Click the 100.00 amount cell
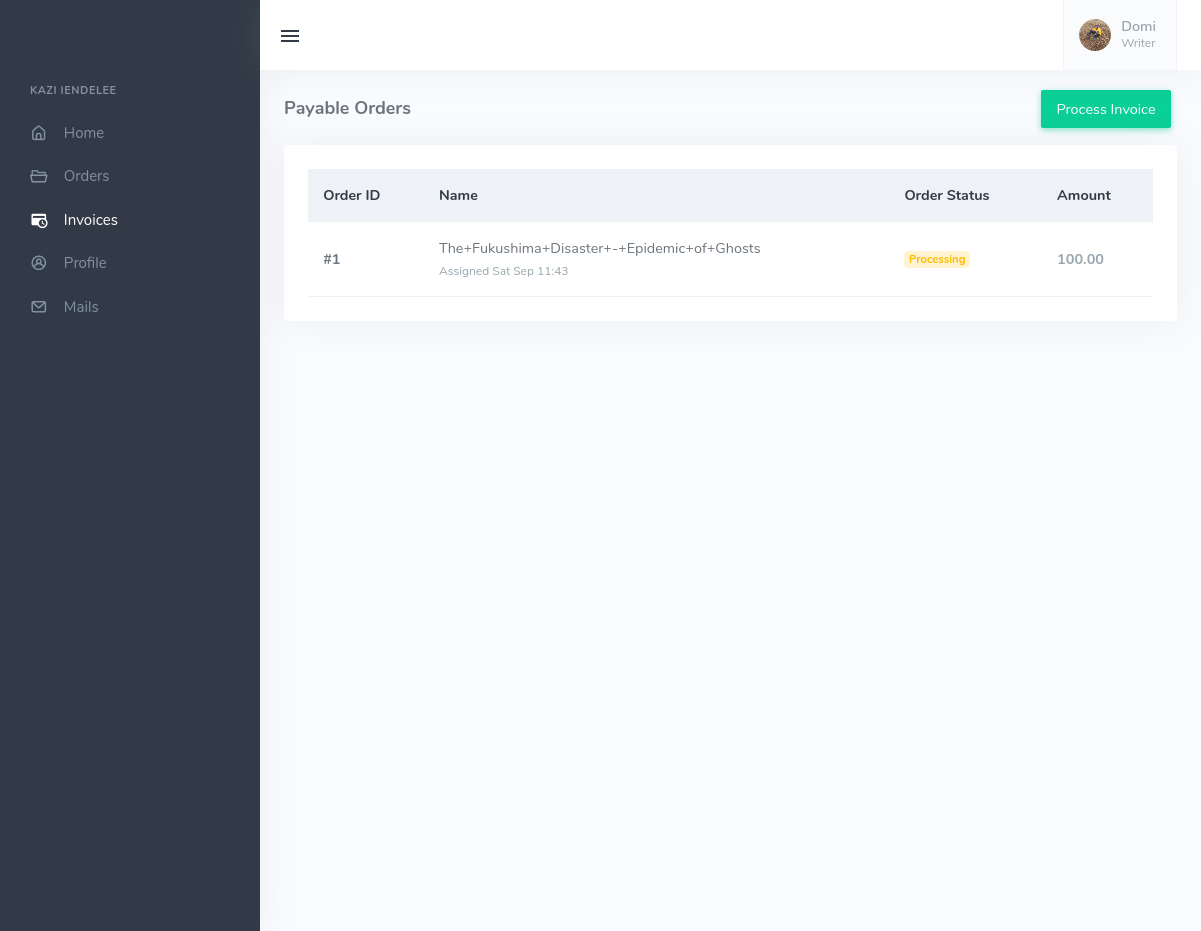 [x=1080, y=259]
